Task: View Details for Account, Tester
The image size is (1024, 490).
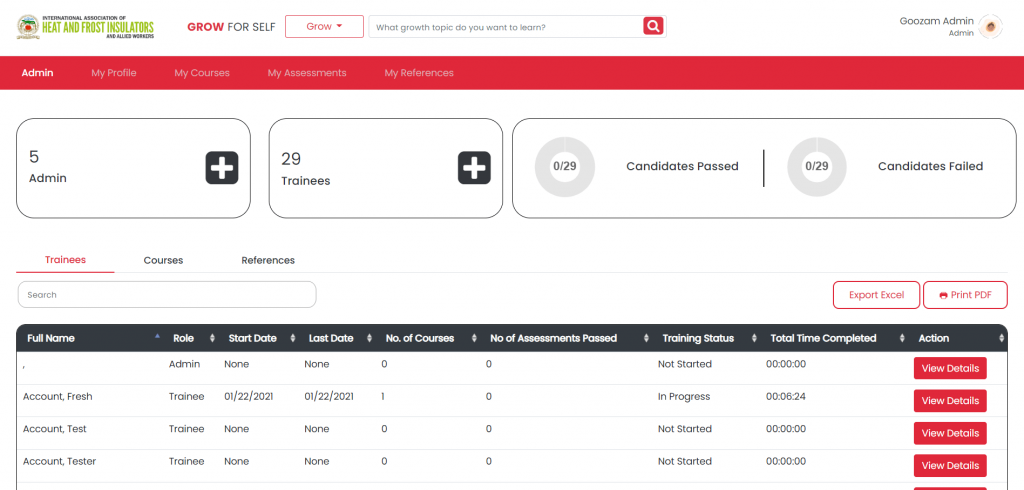Action: 950,466
